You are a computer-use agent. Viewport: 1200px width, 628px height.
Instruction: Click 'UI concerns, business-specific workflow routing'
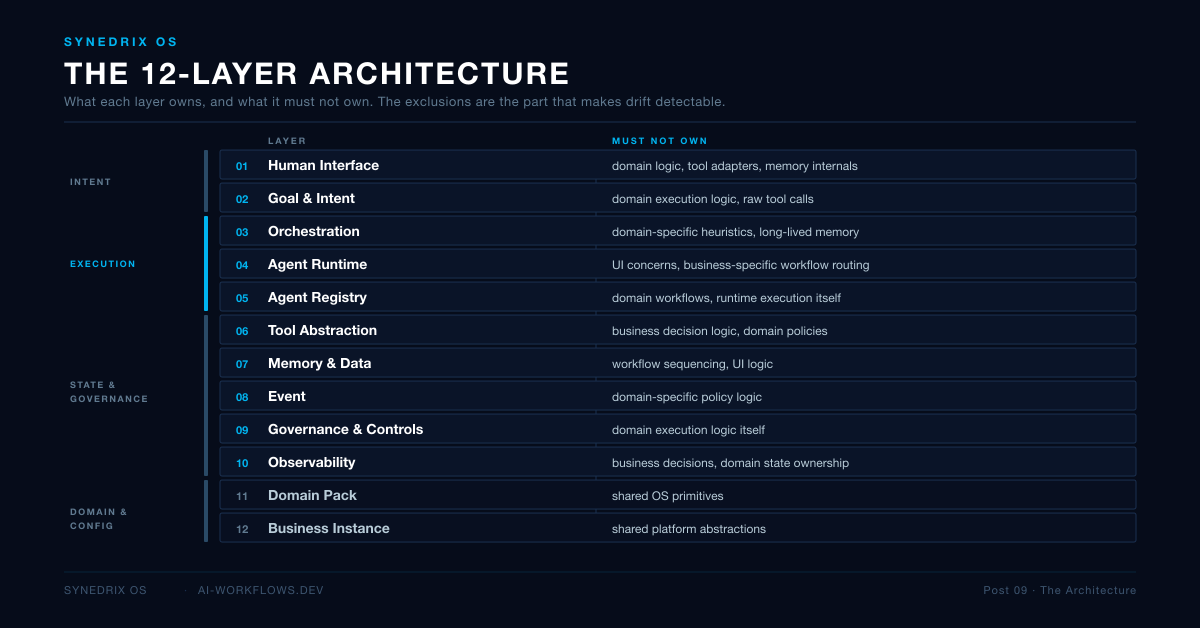pyautogui.click(x=741, y=265)
